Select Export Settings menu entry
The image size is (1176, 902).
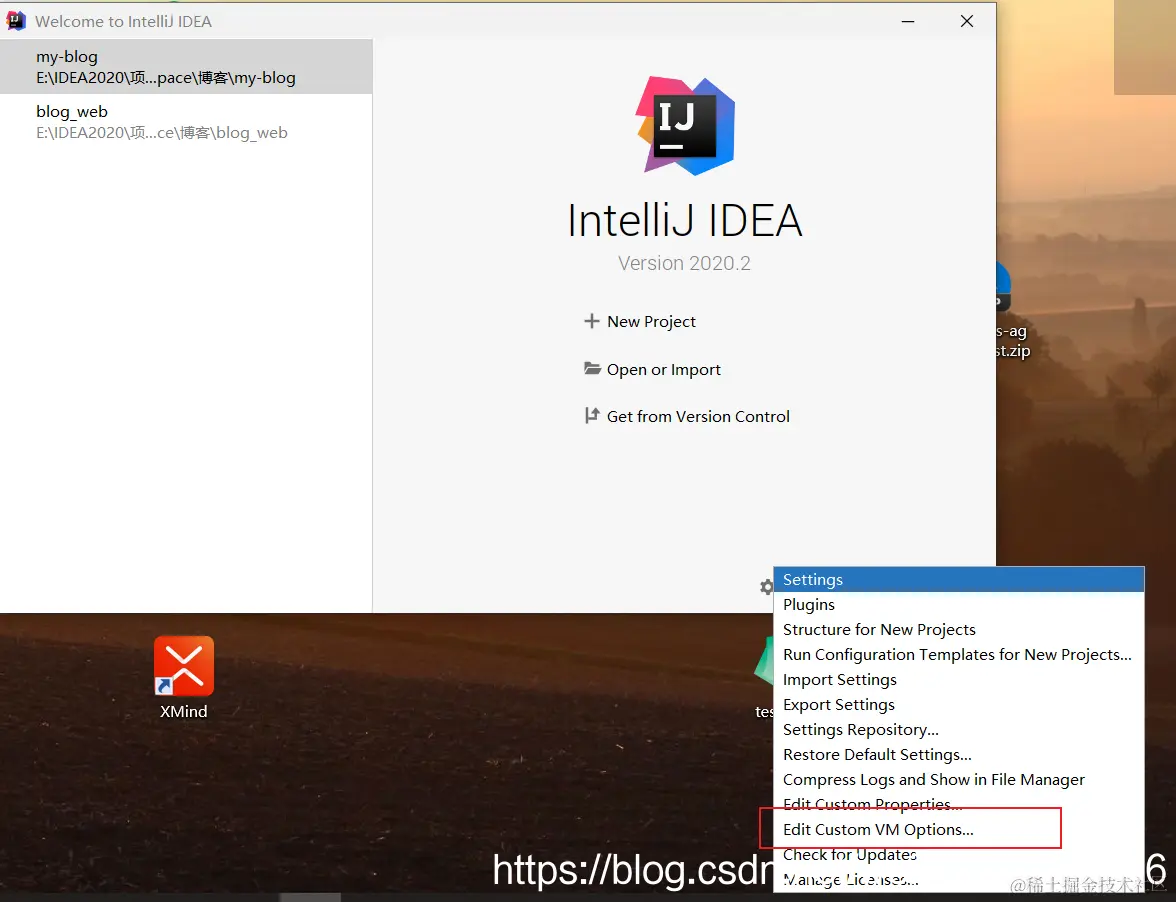click(x=958, y=705)
